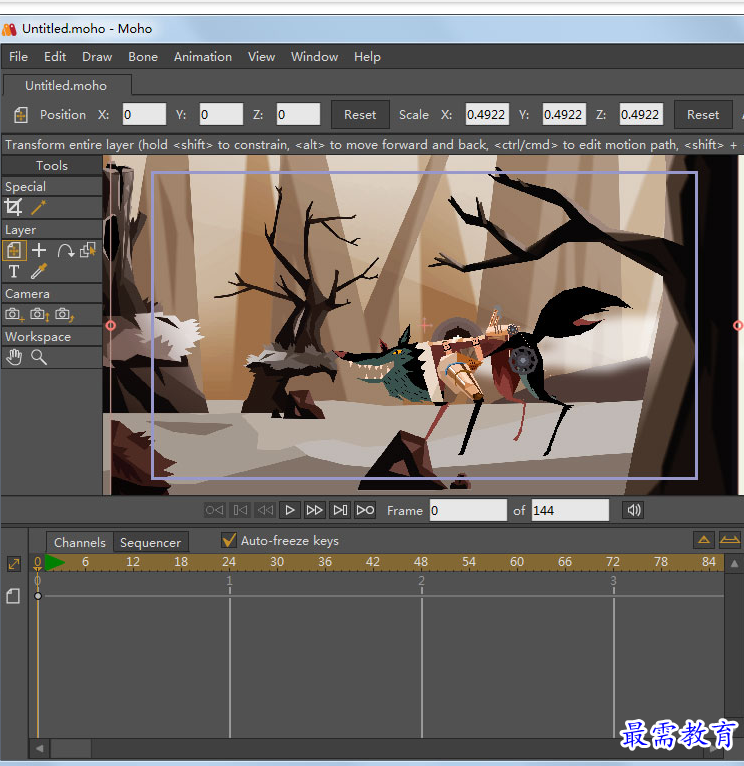The image size is (744, 766).
Task: Click the layer origin crosshair on canvas
Action: point(425,324)
